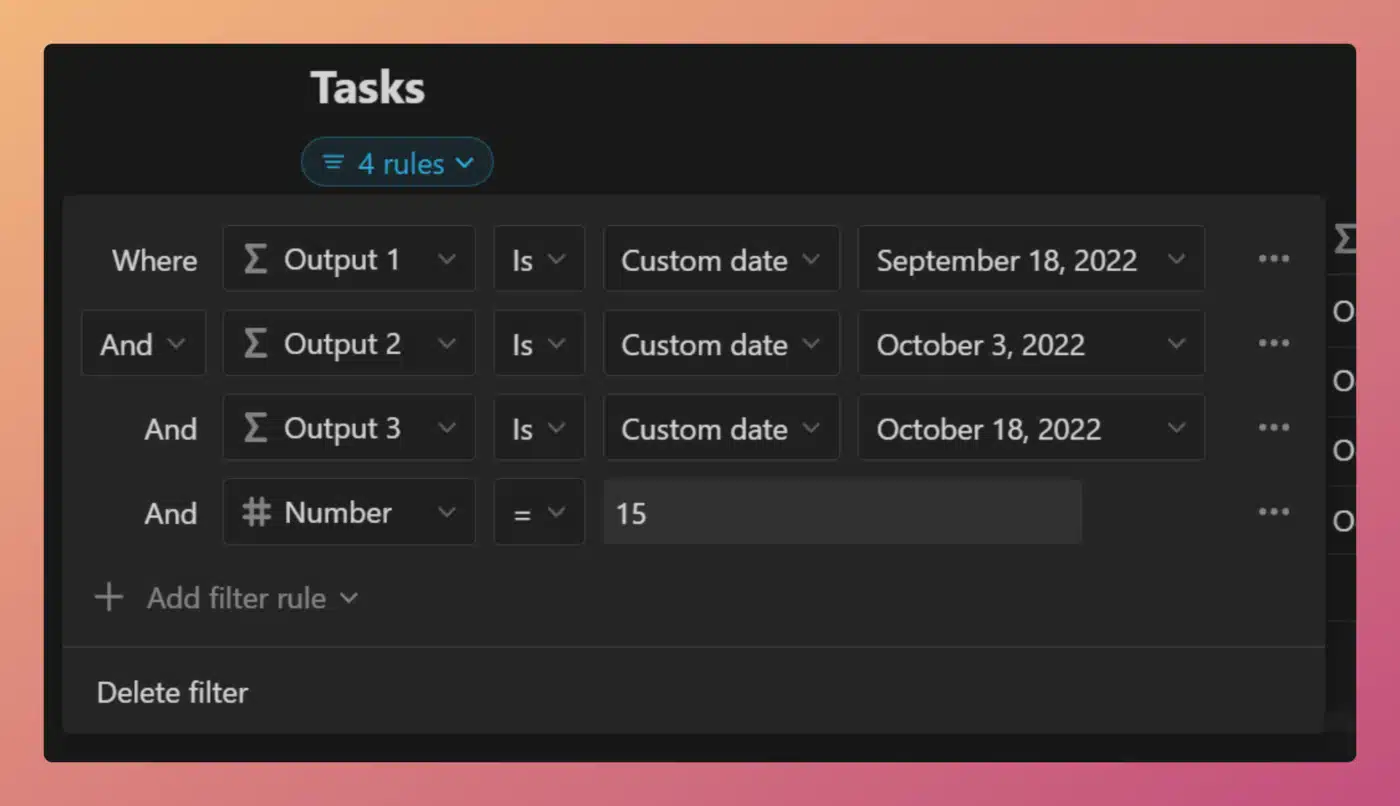1400x806 pixels.
Task: Click the hash icon of the Number property
Action: [x=257, y=512]
